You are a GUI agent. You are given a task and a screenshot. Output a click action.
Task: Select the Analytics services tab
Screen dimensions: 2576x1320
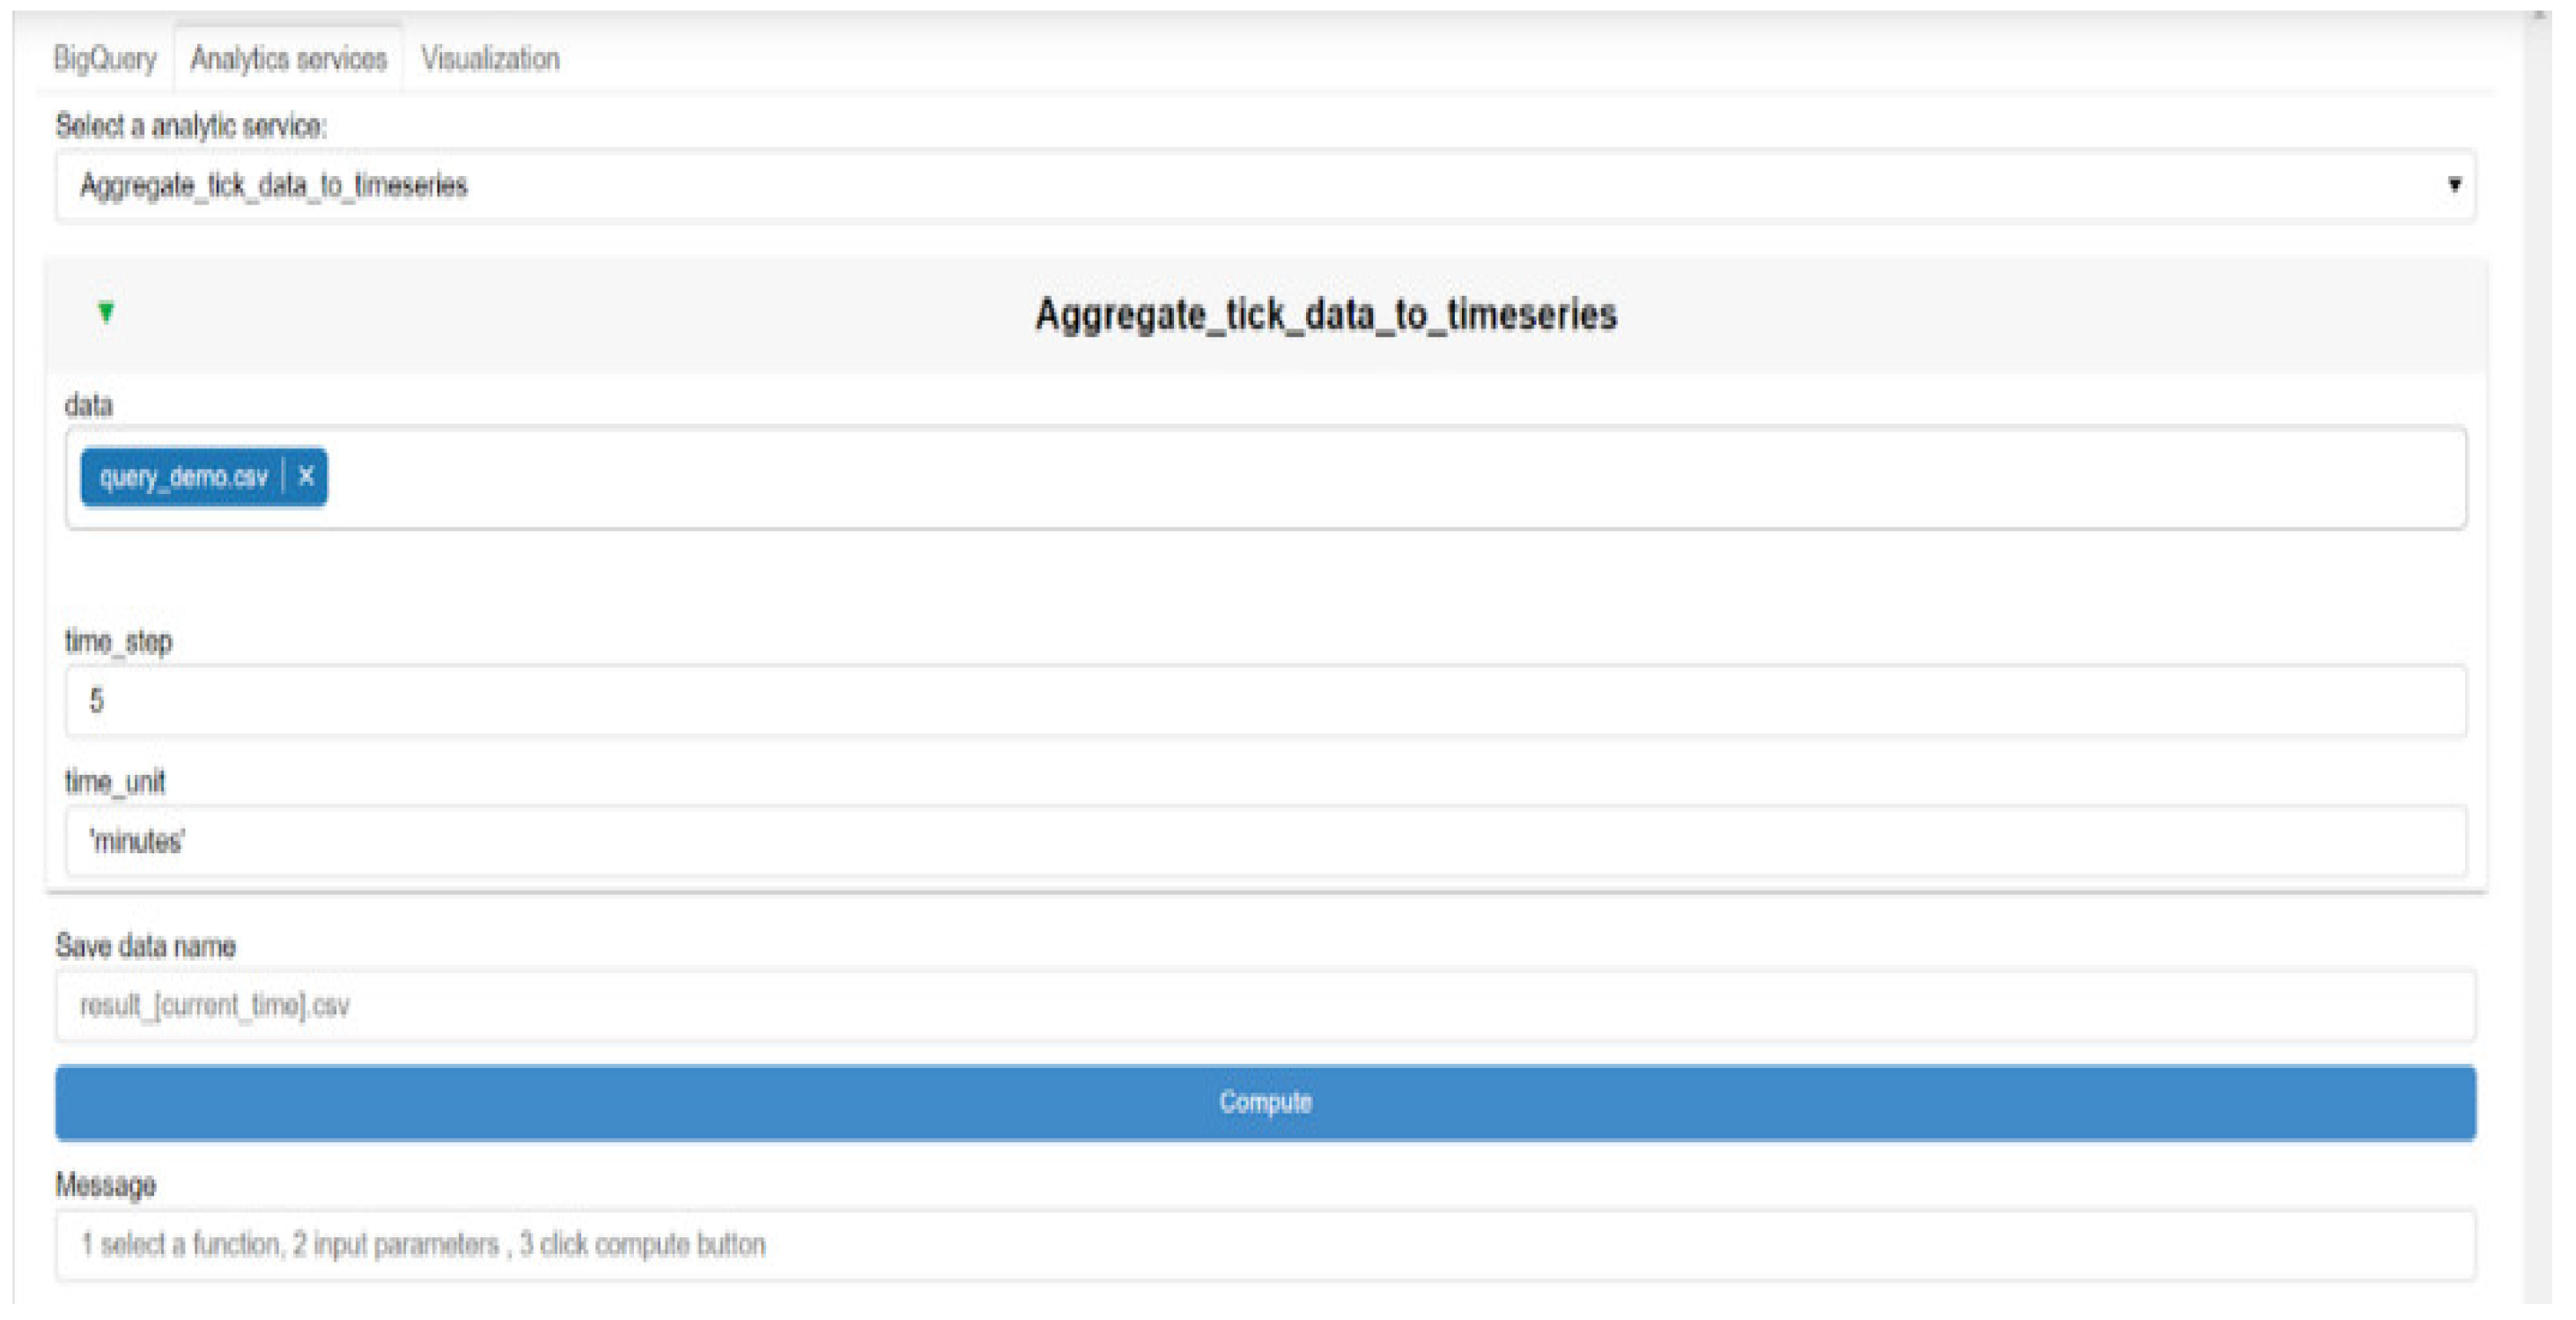point(291,58)
